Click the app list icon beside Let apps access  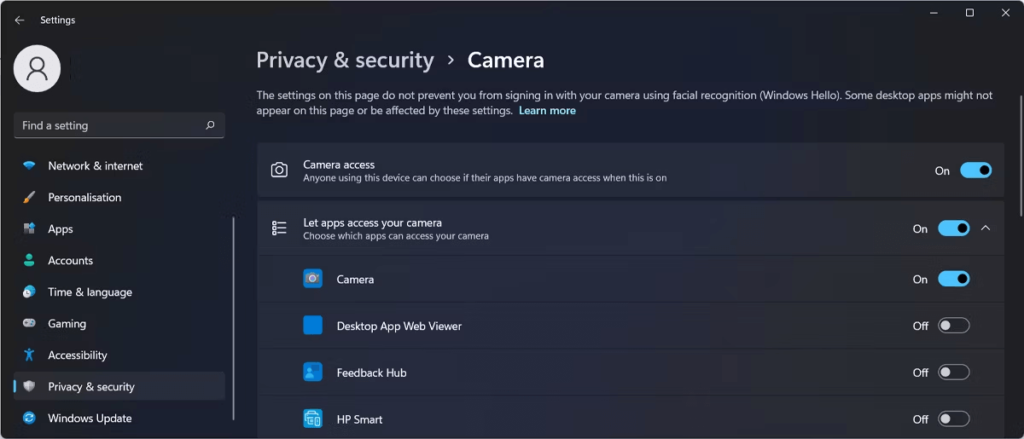279,228
